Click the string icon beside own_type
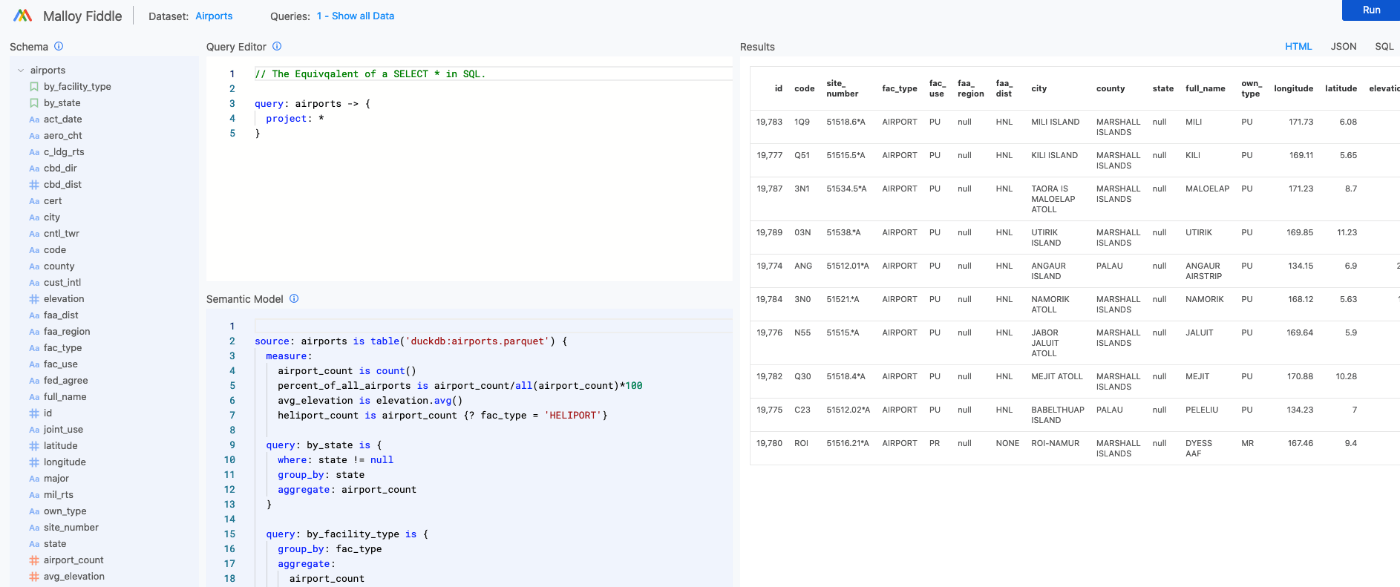Image resolution: width=1400 pixels, height=587 pixels. point(34,511)
